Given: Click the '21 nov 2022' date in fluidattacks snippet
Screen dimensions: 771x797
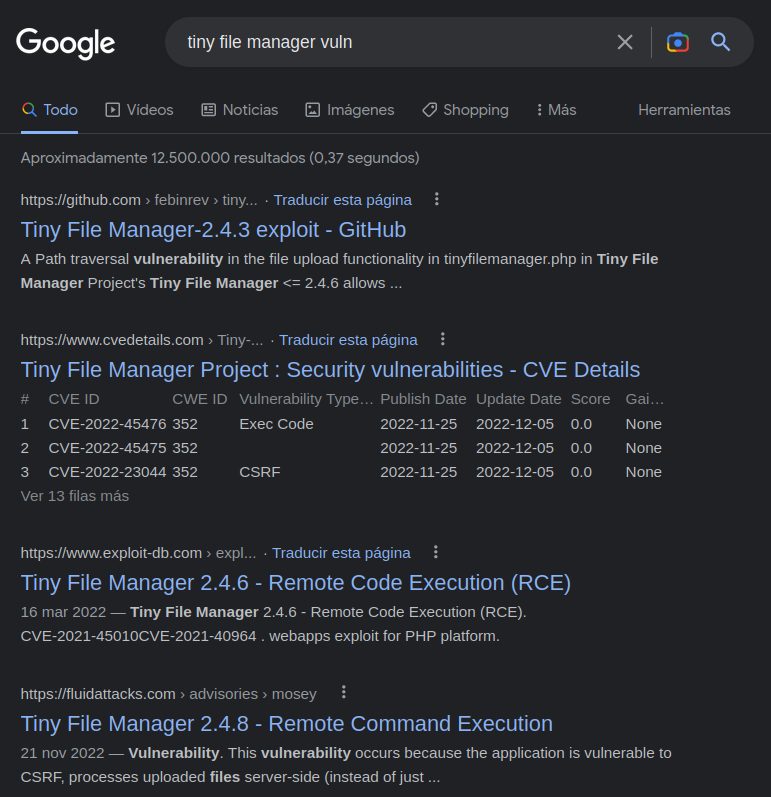Looking at the screenshot, I should pyautogui.click(x=63, y=753).
